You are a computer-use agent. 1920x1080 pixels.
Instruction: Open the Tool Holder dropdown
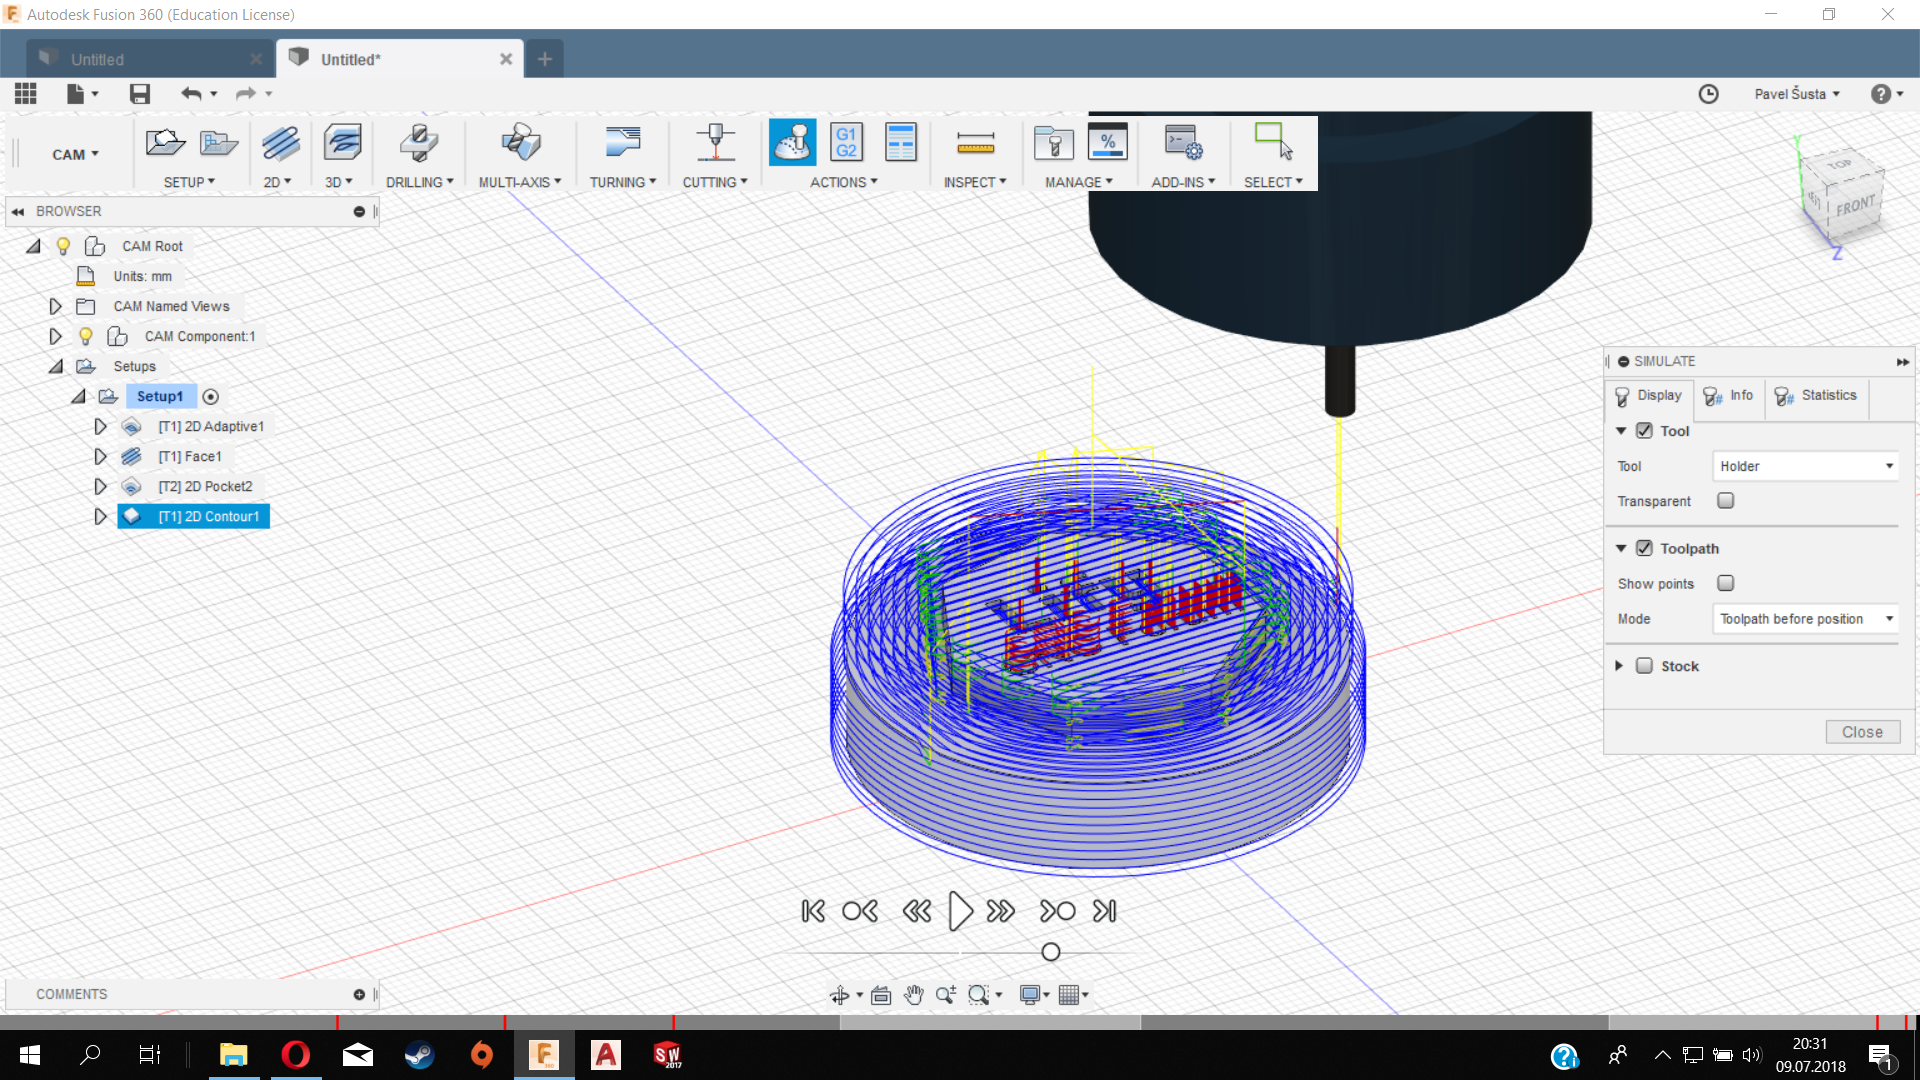[1805, 466]
